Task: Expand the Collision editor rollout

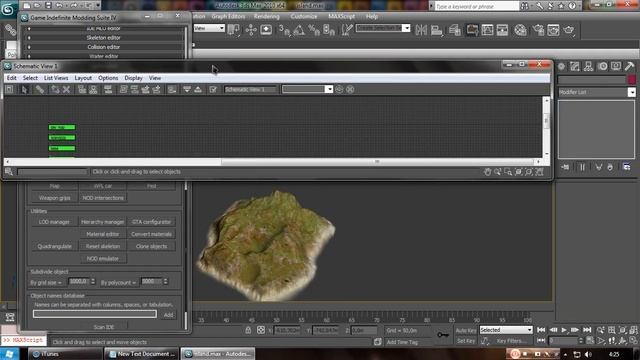Action: click(103, 47)
